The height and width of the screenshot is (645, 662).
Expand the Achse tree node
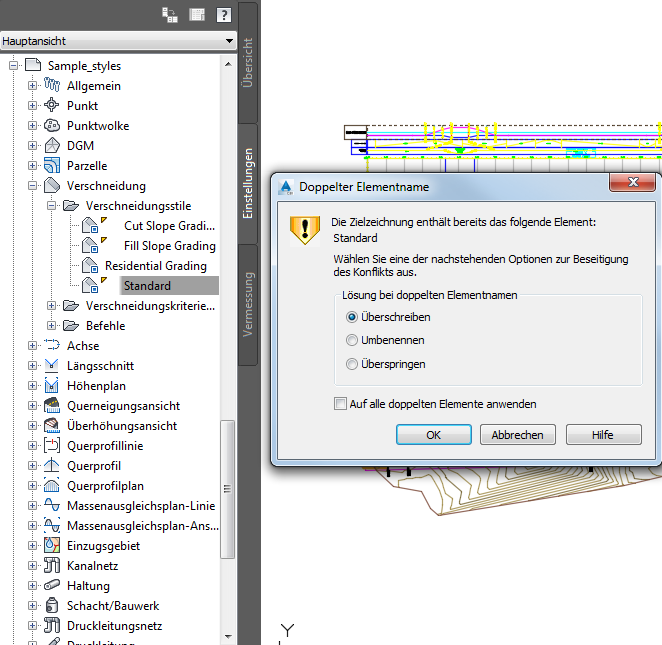pyautogui.click(x=33, y=345)
